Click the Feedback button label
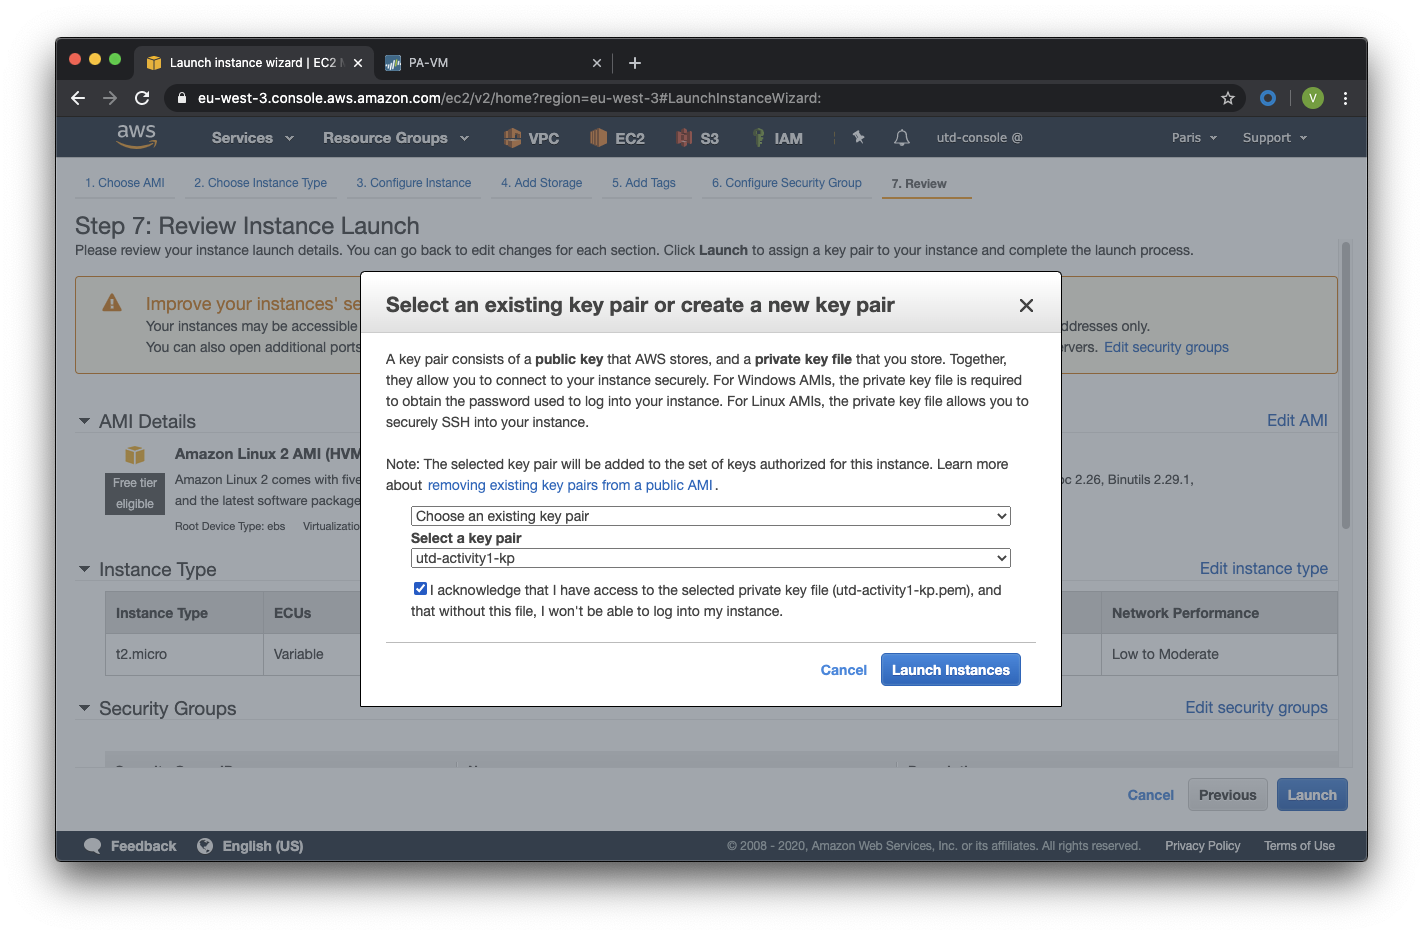This screenshot has width=1423, height=935. (x=144, y=846)
